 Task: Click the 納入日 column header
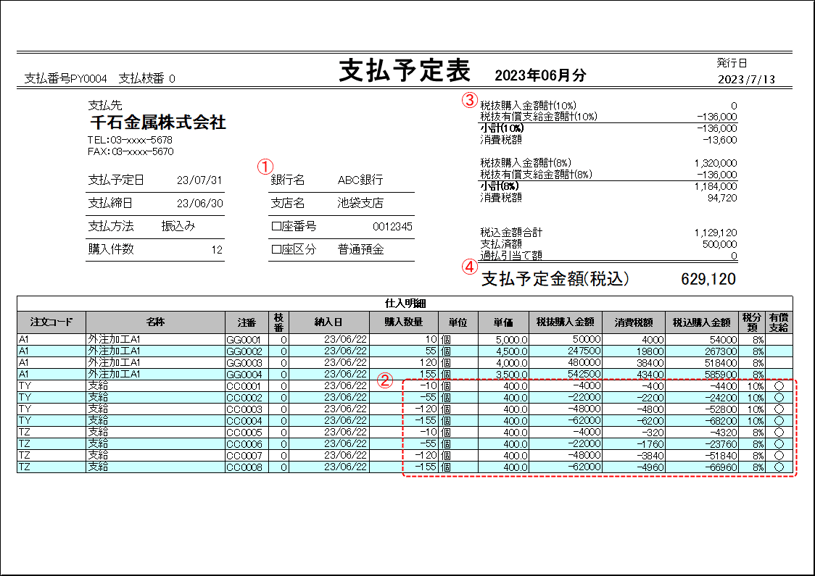[x=329, y=322]
